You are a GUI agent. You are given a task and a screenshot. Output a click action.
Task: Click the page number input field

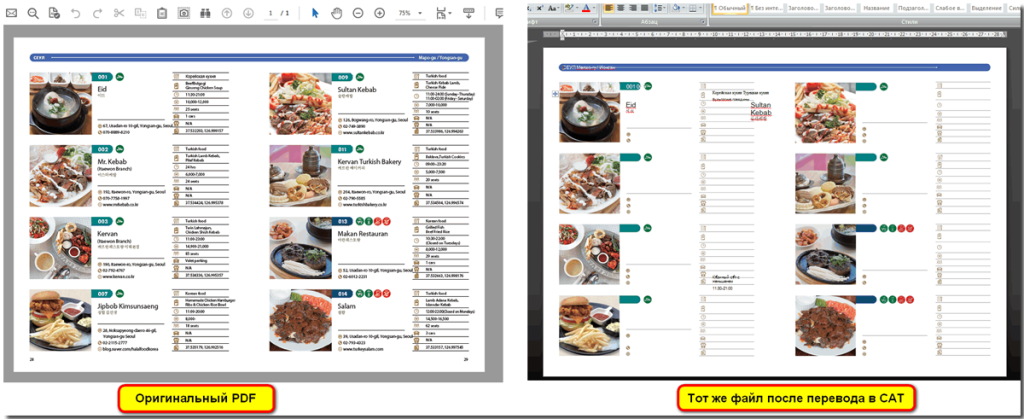pyautogui.click(x=272, y=13)
